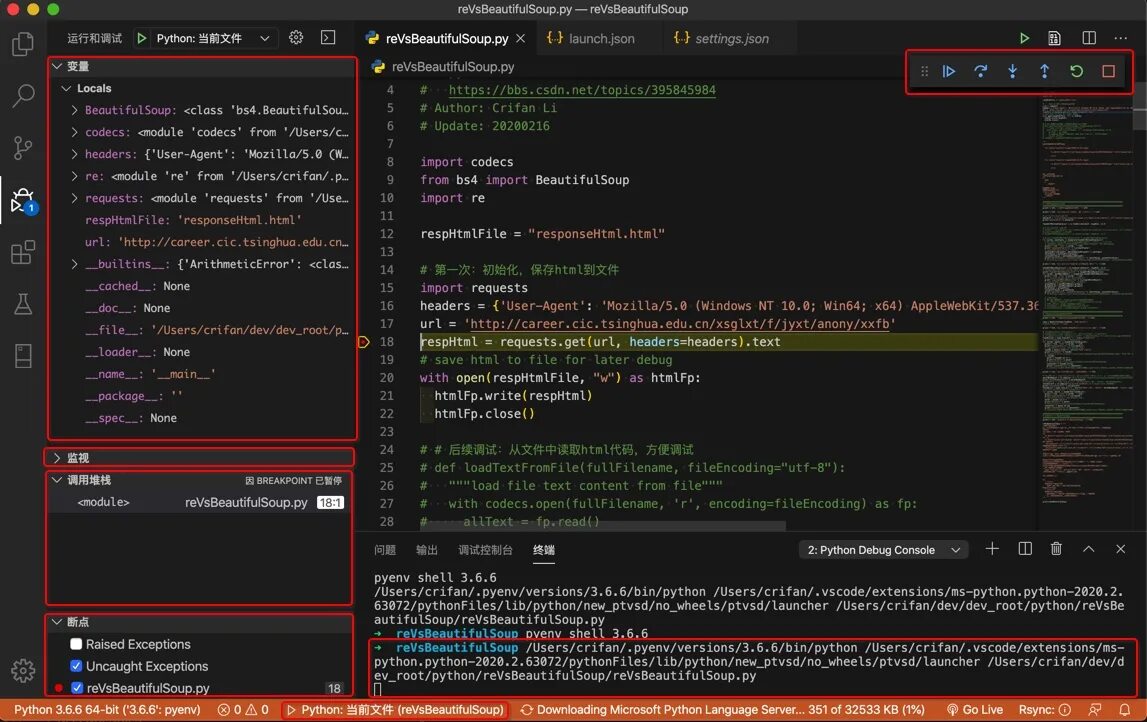Click Step Into in the debug toolbar
Screen dimensions: 1147x722
point(1012,71)
